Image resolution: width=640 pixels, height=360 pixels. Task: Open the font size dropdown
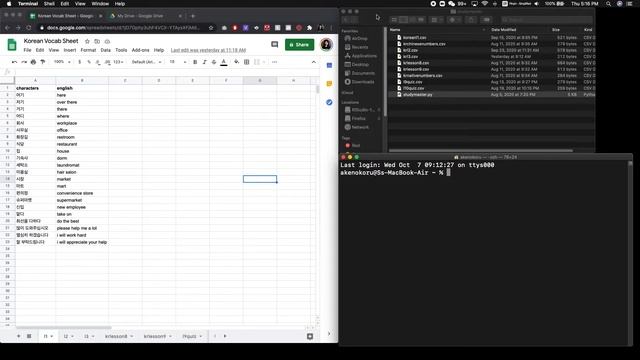point(178,62)
